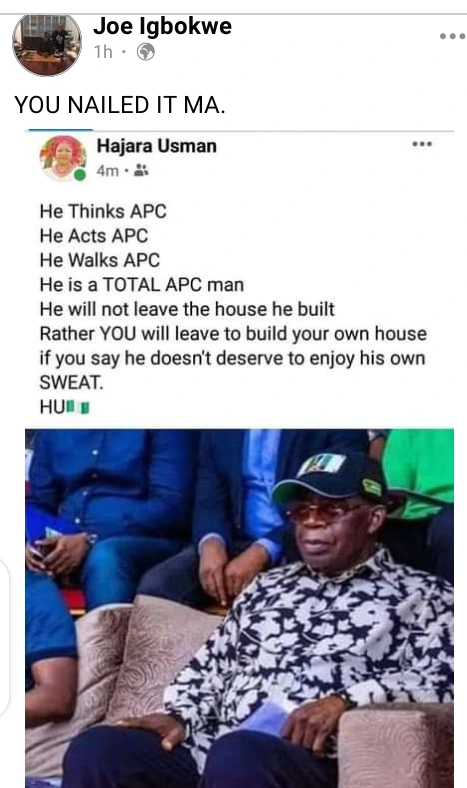
Task: Click the public globe audience icon
Action: coord(146,52)
